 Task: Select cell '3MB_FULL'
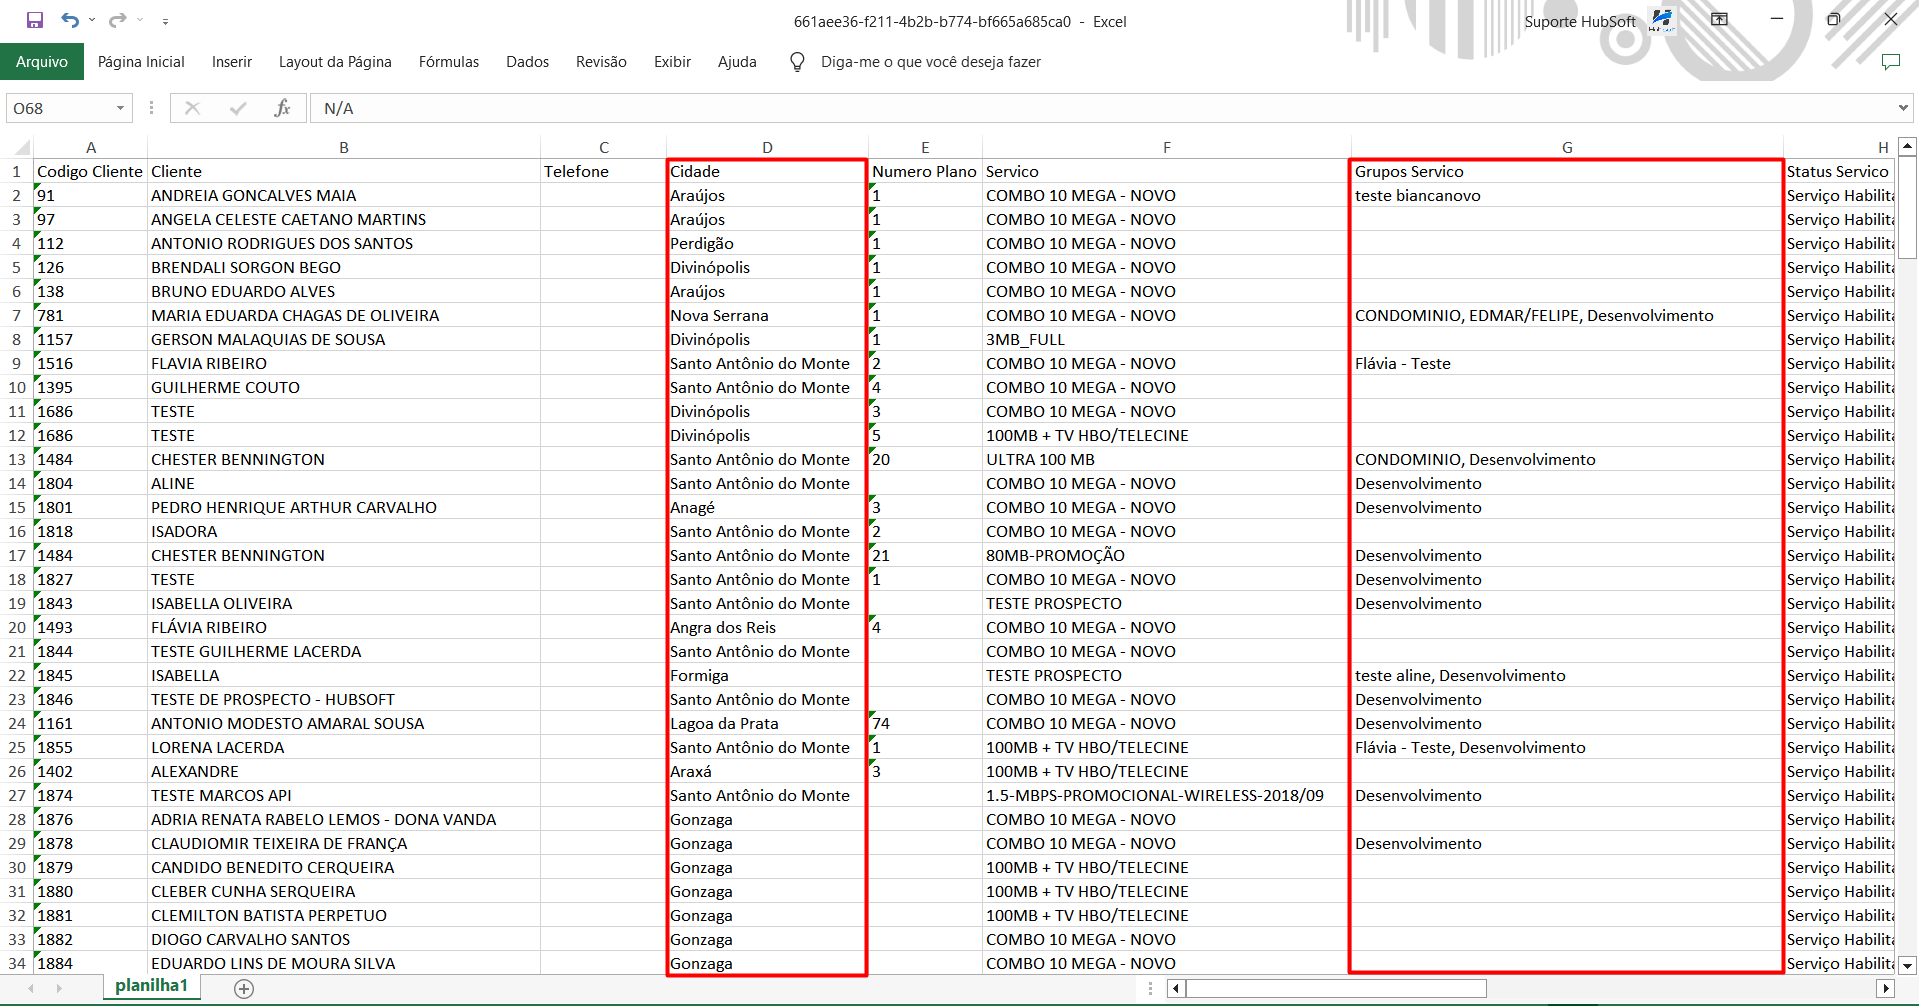1166,339
